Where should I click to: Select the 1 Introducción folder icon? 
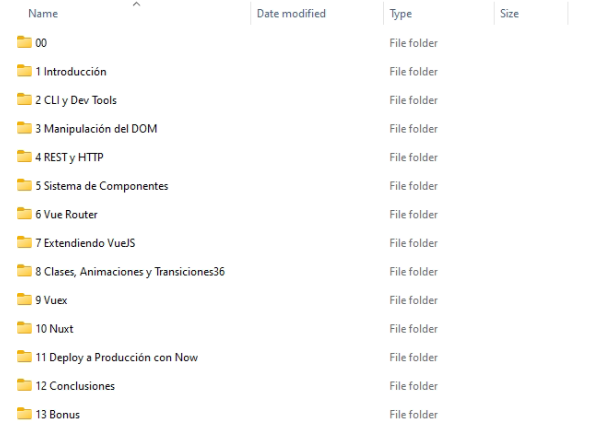point(24,71)
